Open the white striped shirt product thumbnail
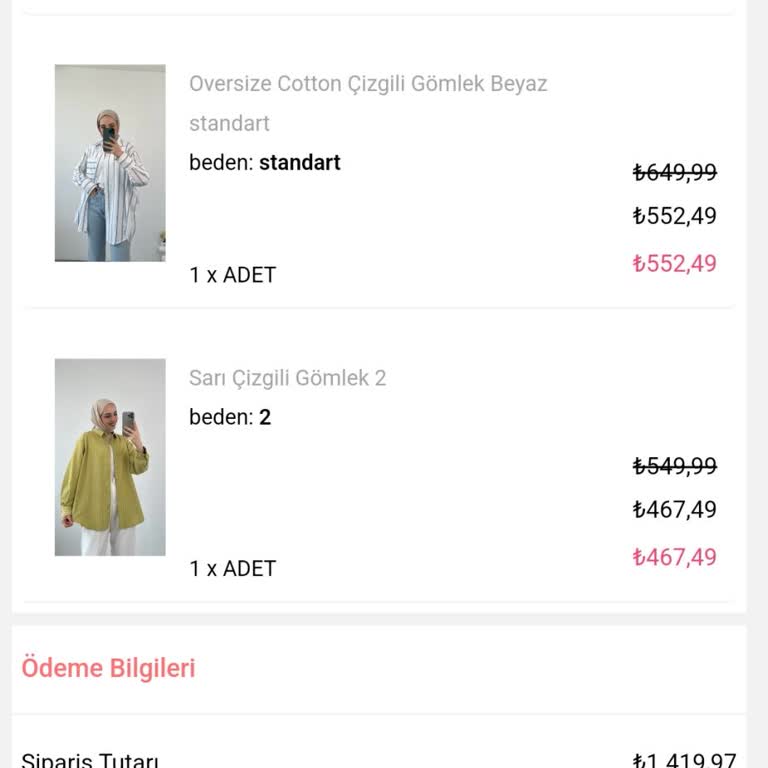 point(110,163)
